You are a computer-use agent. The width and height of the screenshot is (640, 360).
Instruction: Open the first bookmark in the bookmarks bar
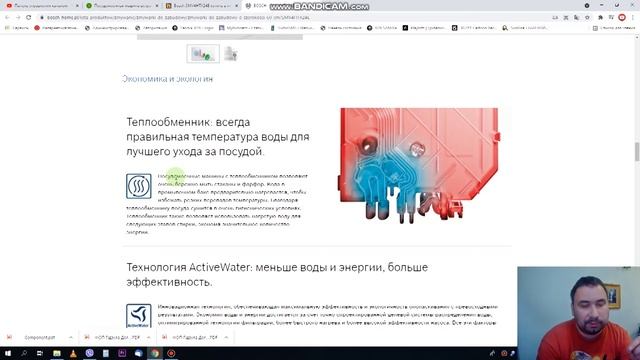coord(17,28)
